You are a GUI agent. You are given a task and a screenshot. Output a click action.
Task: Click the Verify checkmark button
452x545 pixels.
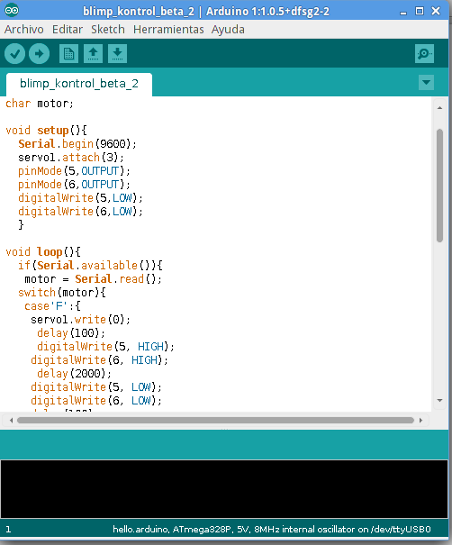click(15, 54)
